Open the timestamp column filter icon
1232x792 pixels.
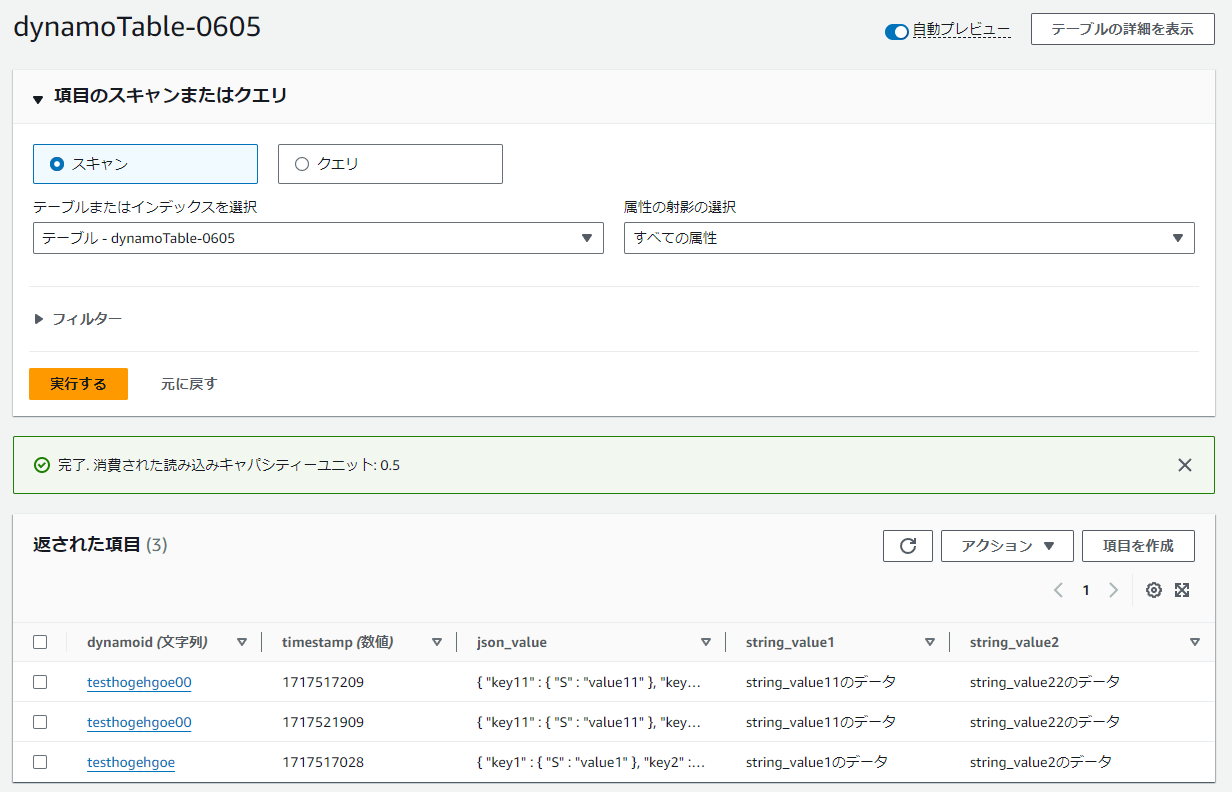pos(435,641)
